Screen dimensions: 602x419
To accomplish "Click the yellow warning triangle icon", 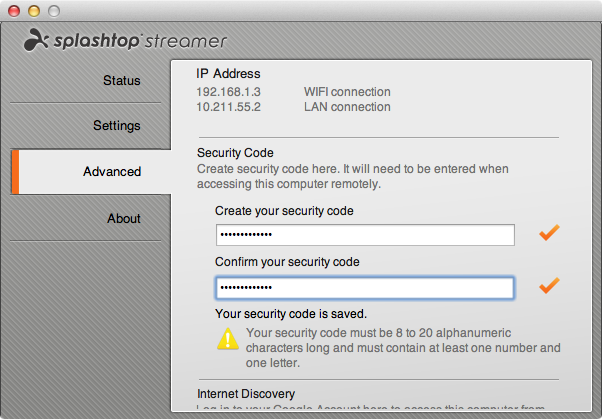I will coord(228,339).
